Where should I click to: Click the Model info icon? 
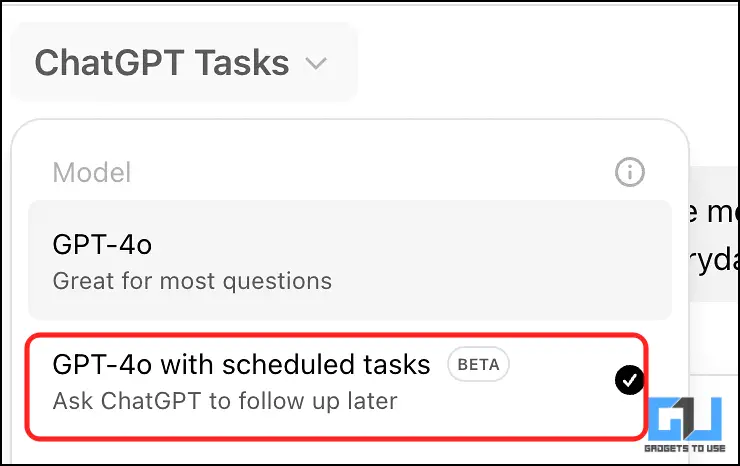(629, 173)
